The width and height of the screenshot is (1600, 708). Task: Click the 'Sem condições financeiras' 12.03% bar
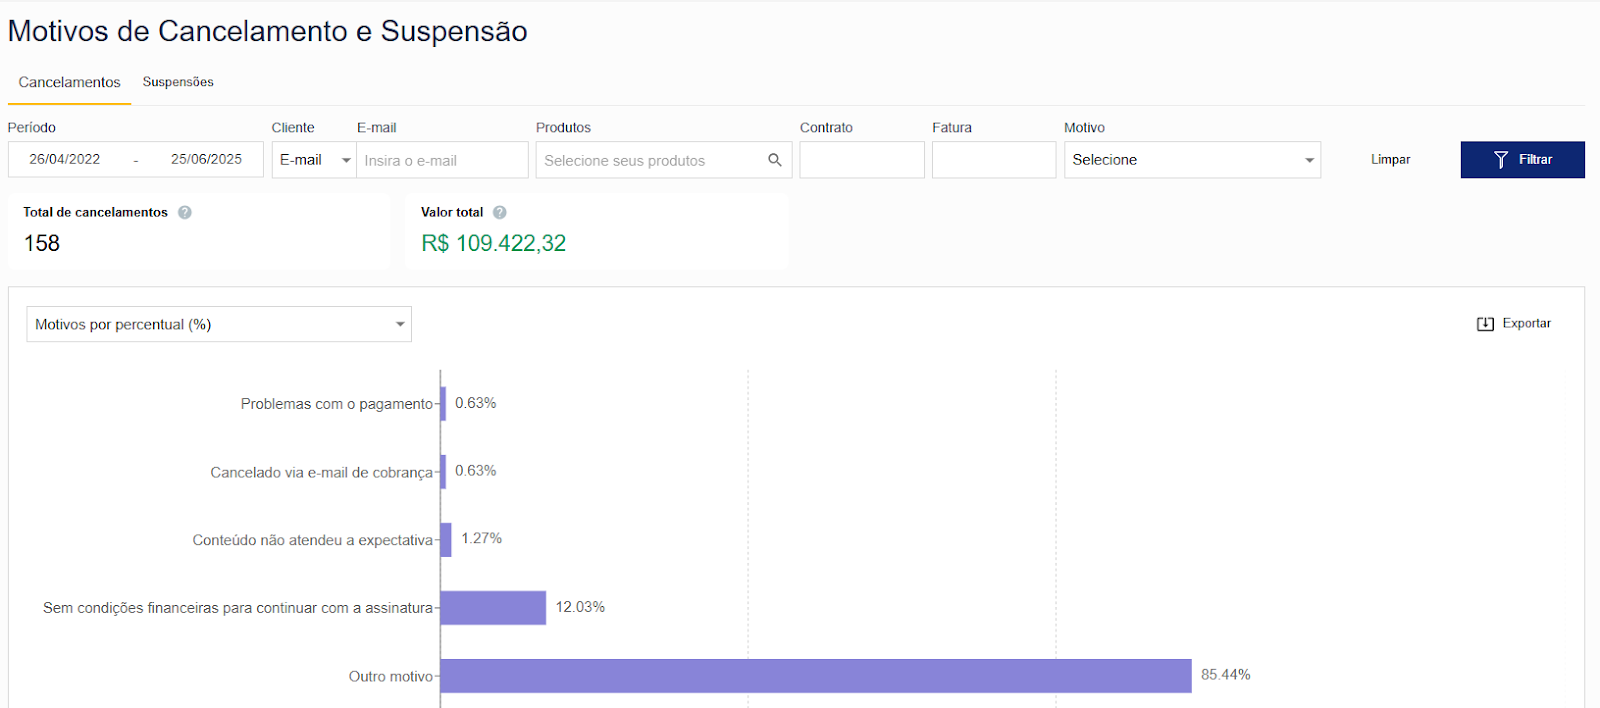(493, 608)
